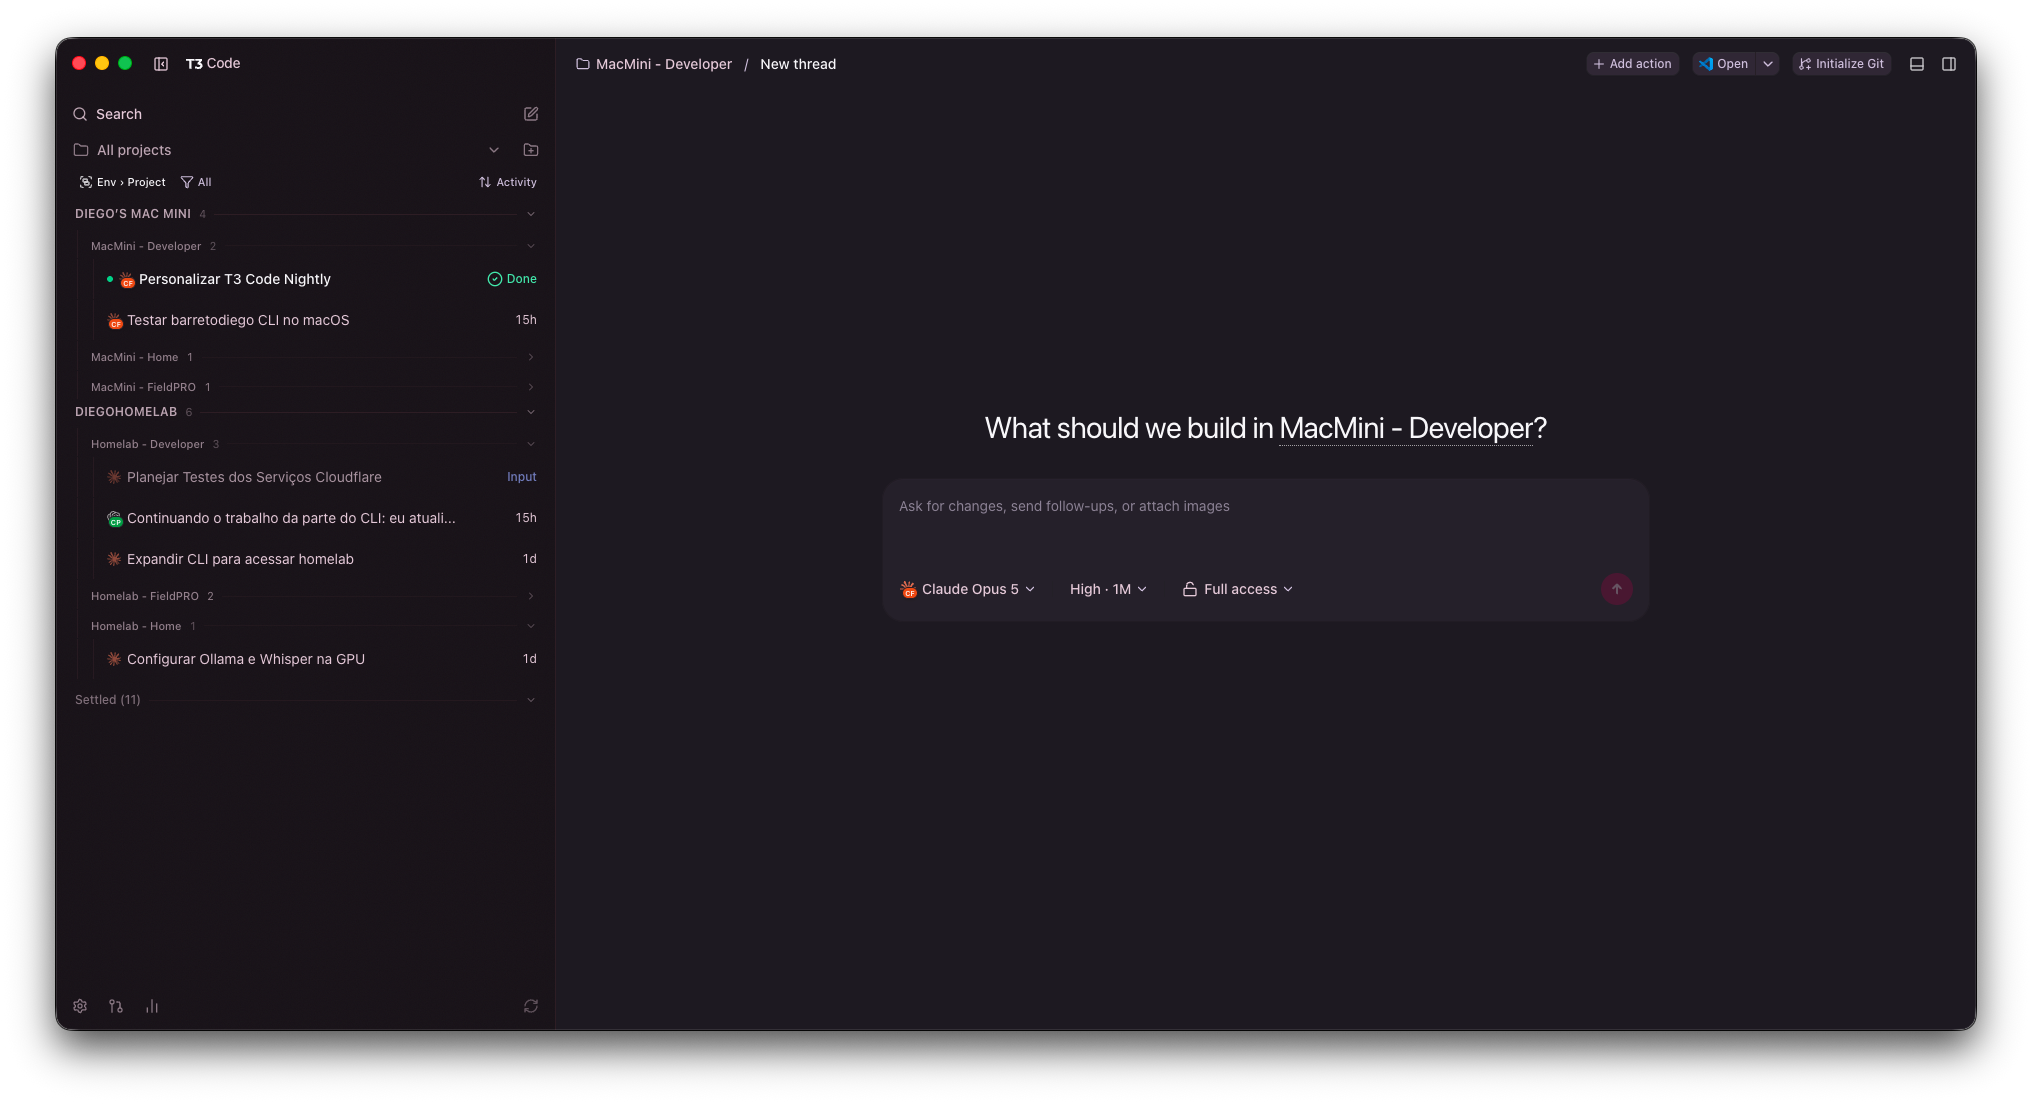2032x1104 pixels.
Task: Click the Initialize Git button
Action: (x=1841, y=64)
